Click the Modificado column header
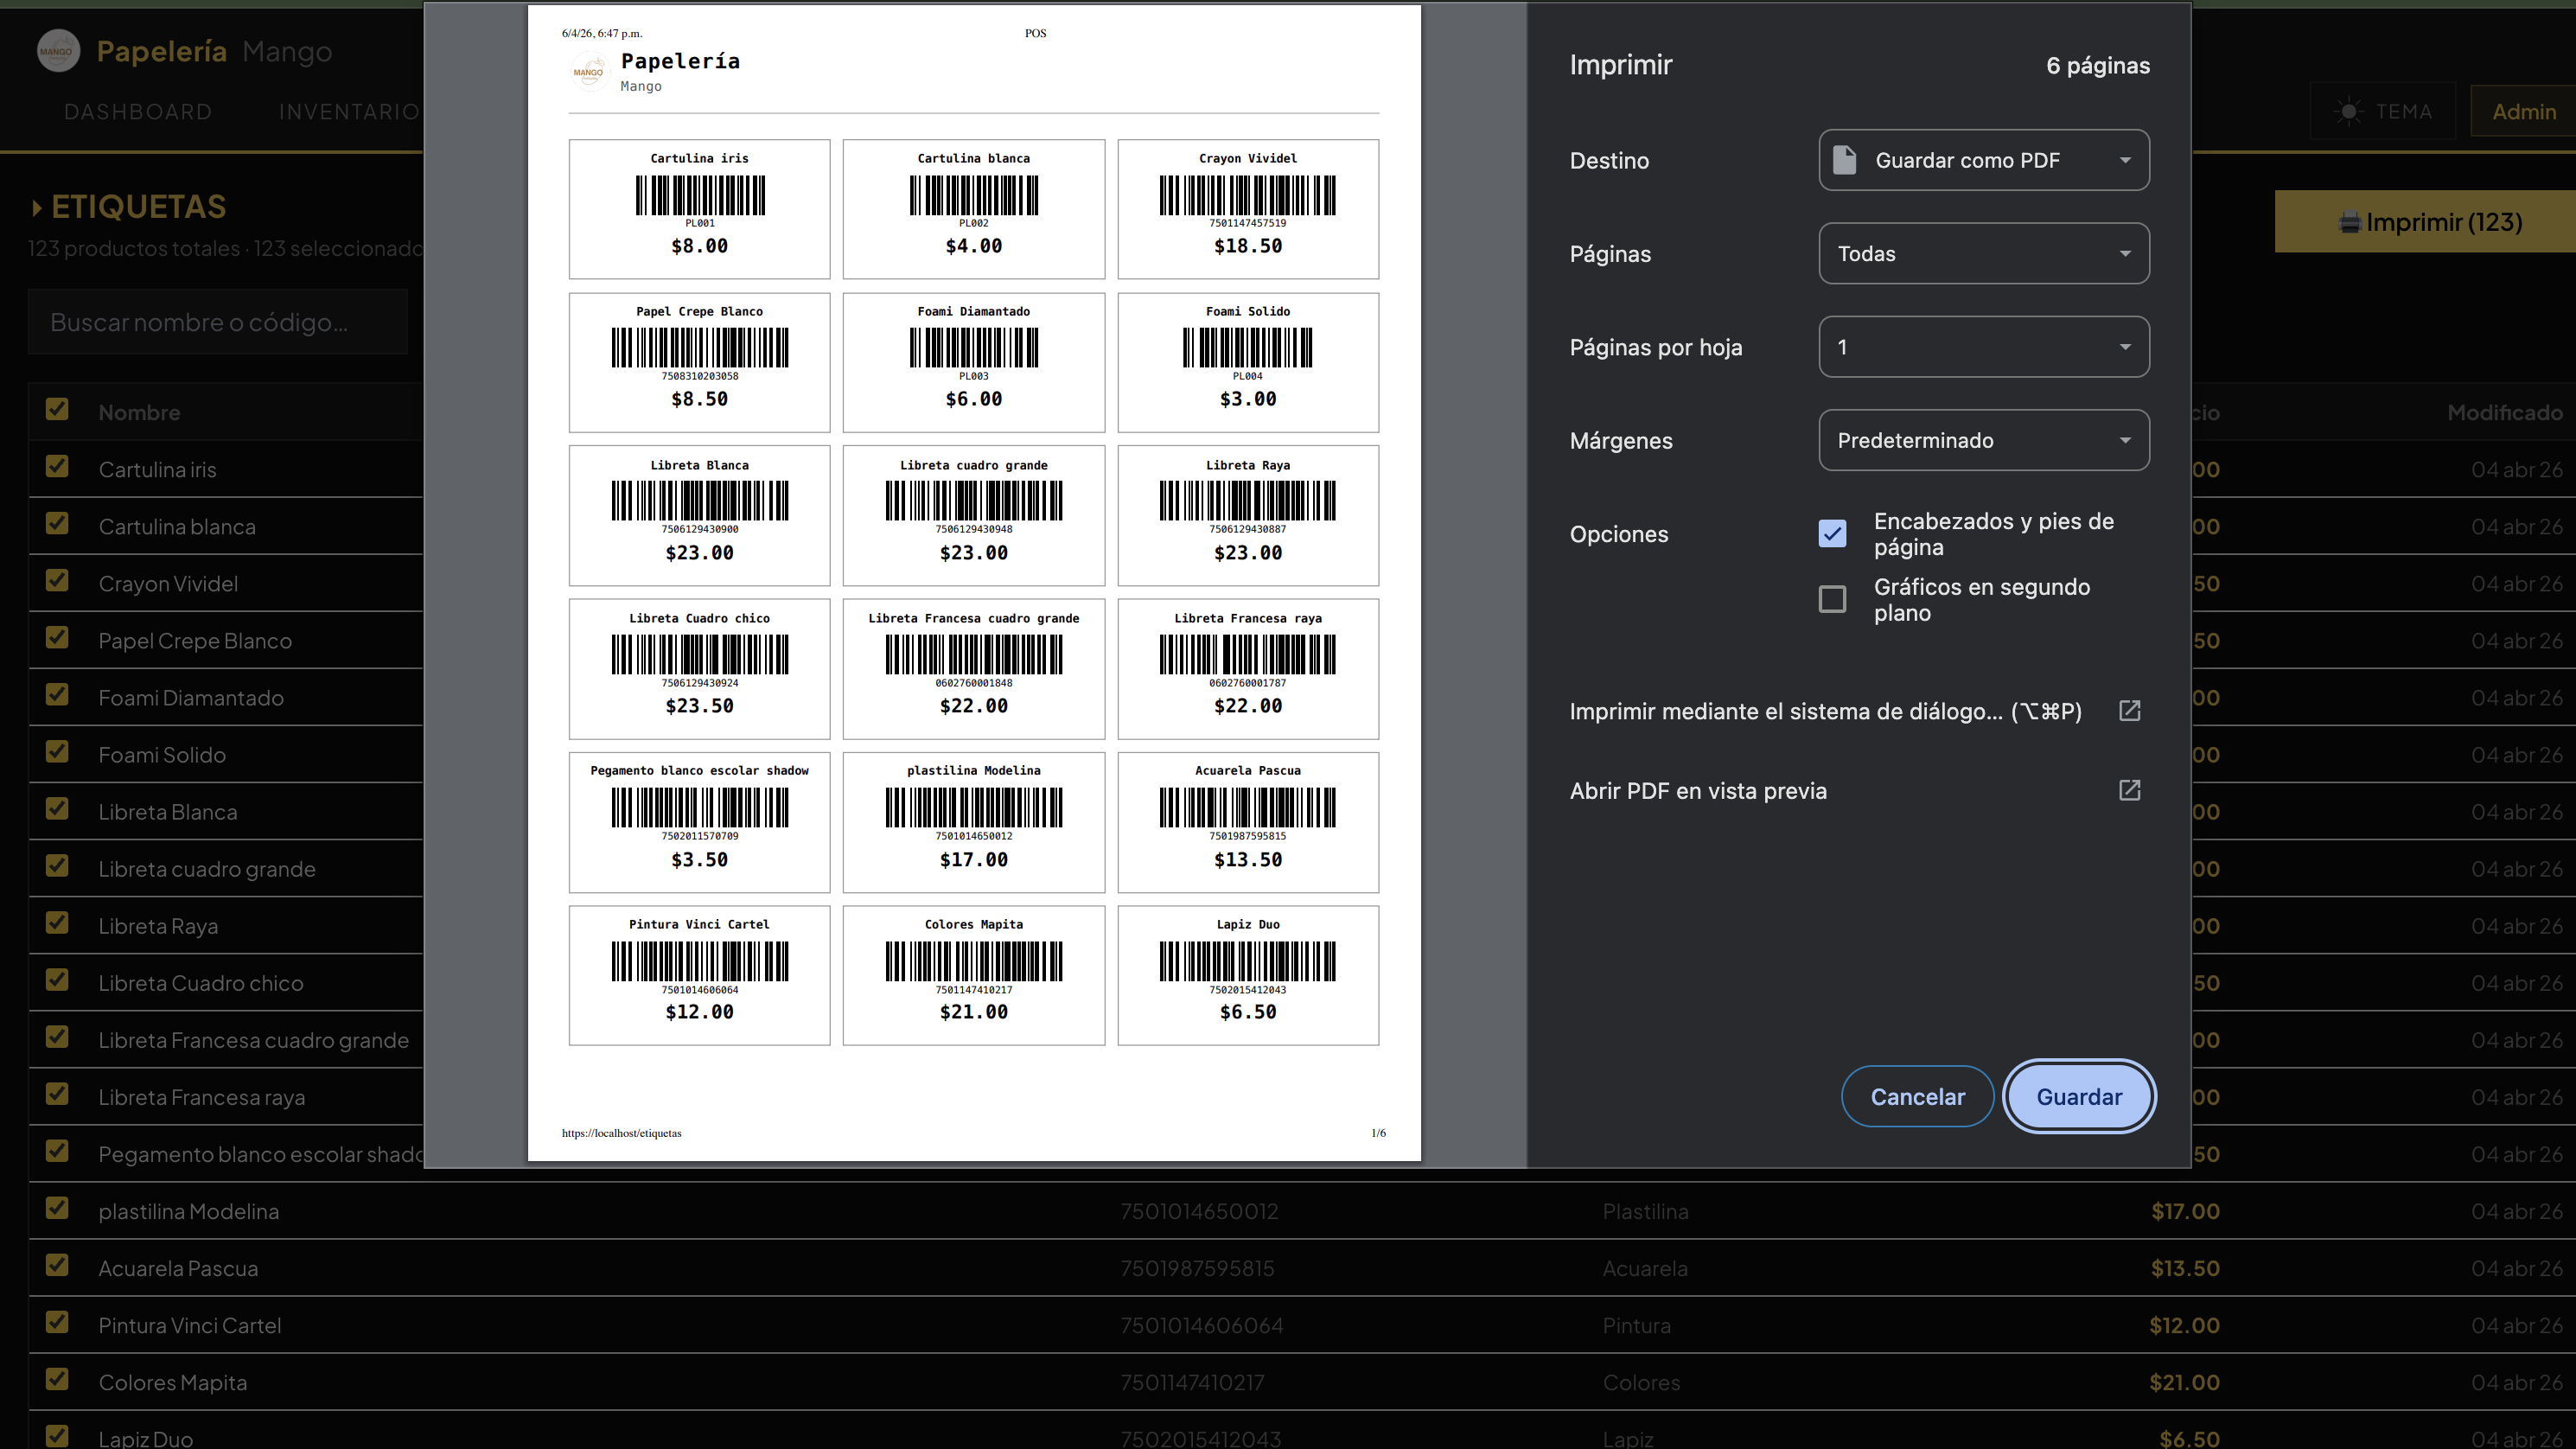 coord(2504,413)
